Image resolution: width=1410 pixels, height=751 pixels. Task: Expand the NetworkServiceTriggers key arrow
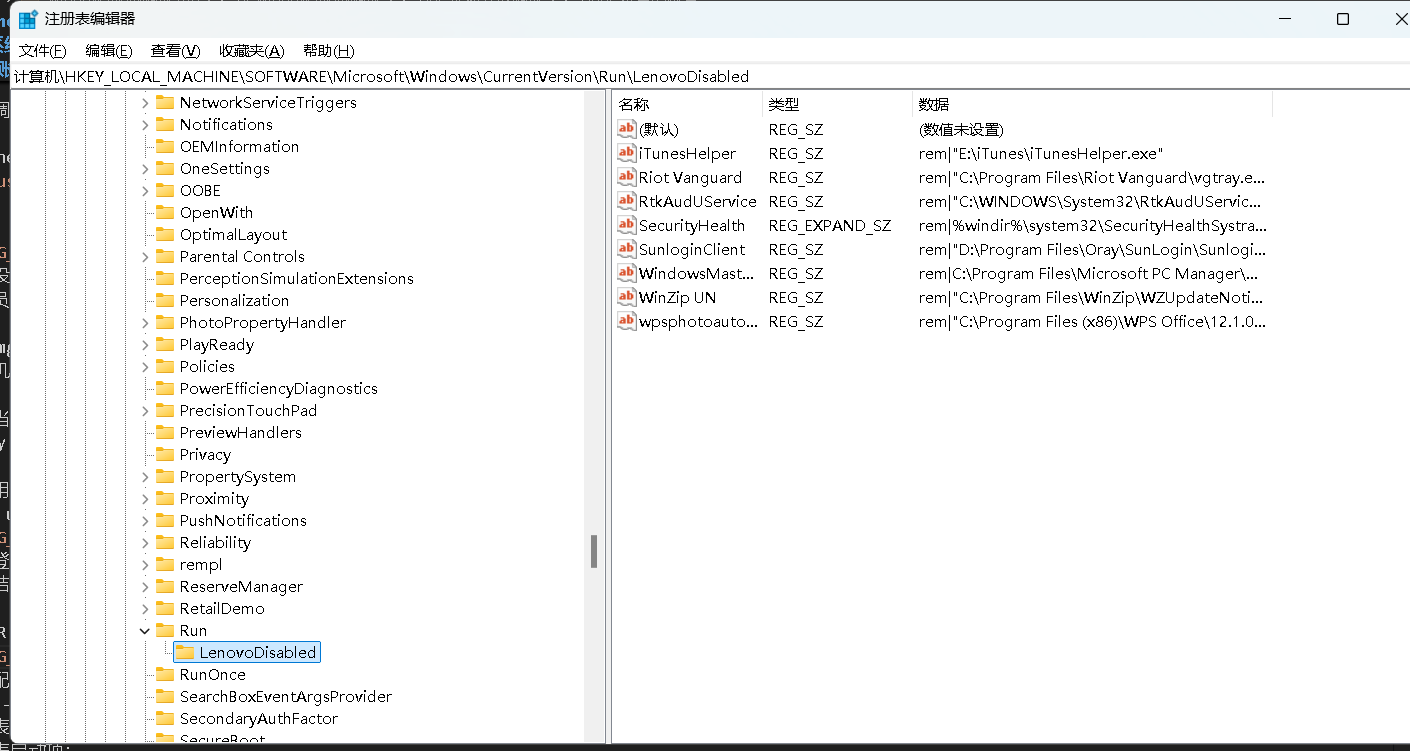145,102
